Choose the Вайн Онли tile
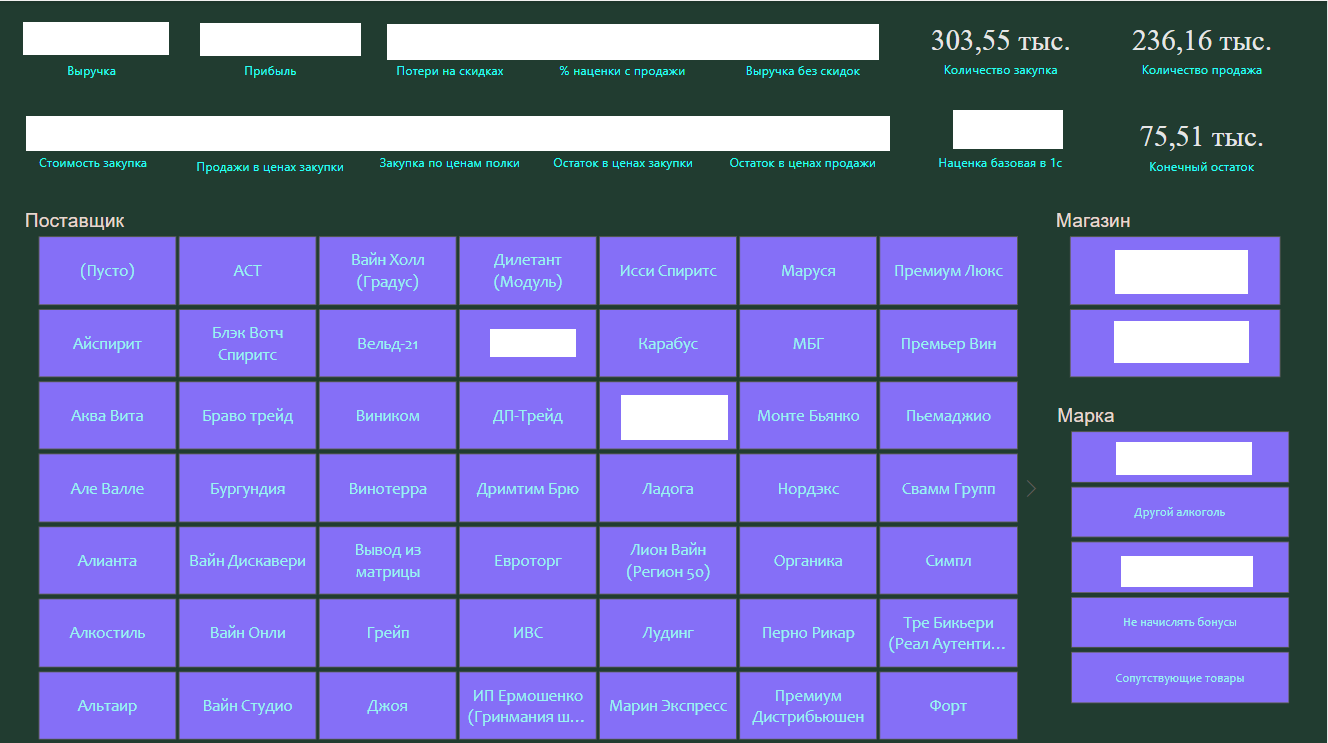The height and width of the screenshot is (743, 1328). (247, 633)
